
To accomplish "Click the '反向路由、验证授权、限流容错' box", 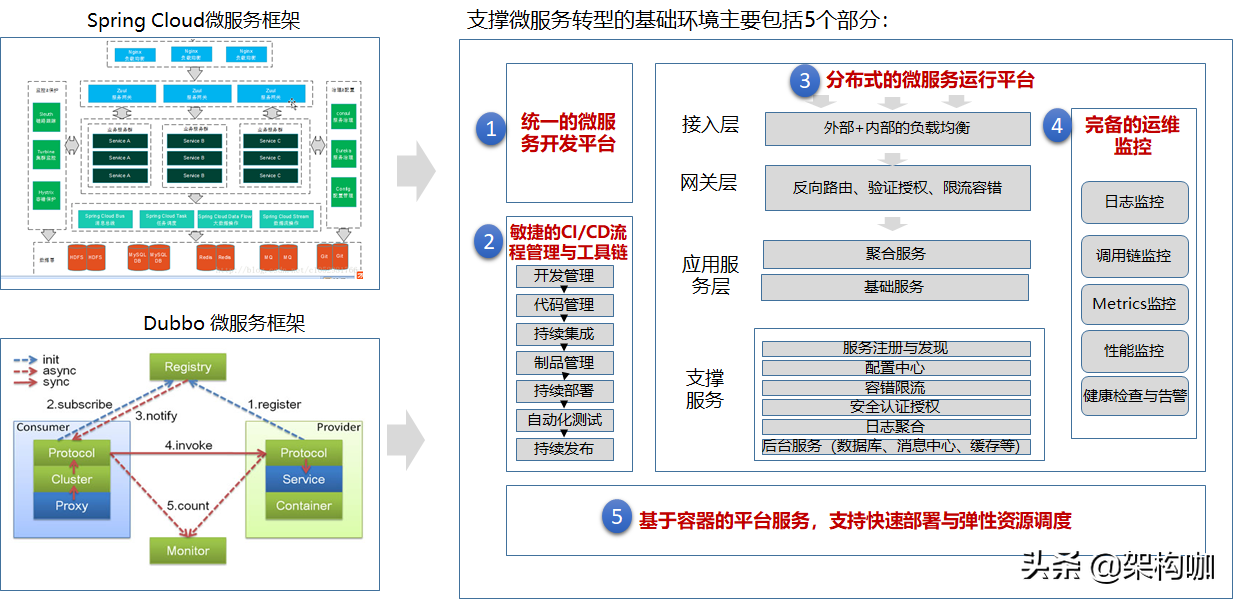I will click(x=897, y=187).
